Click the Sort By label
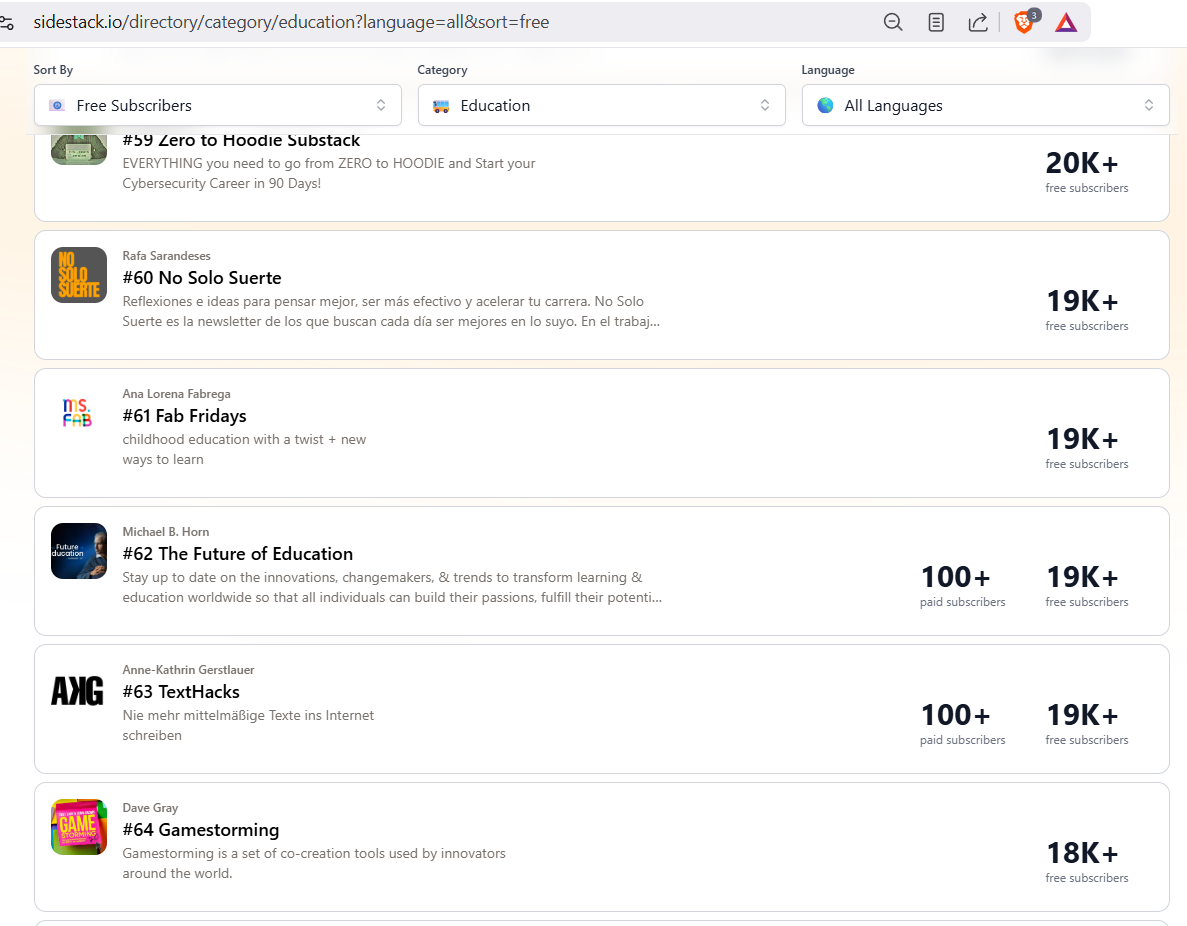This screenshot has height=926, width=1187. [x=53, y=70]
